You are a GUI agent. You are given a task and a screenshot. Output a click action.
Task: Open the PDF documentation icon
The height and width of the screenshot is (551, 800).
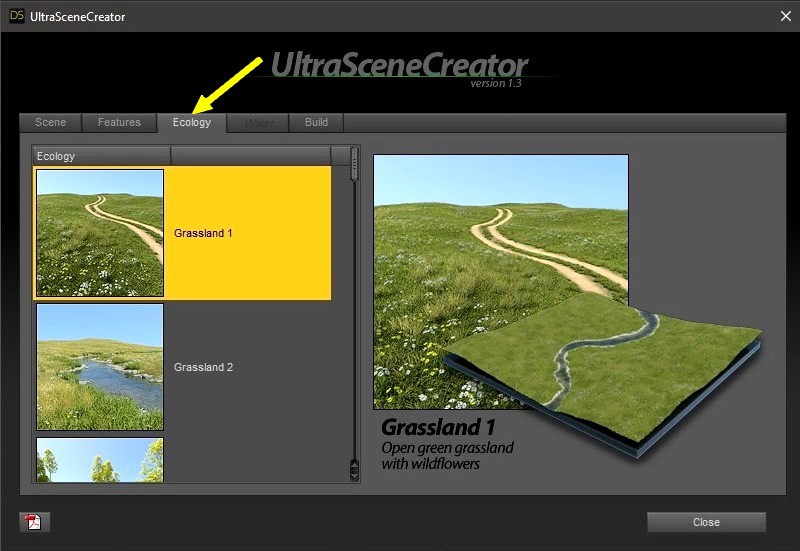coord(34,522)
